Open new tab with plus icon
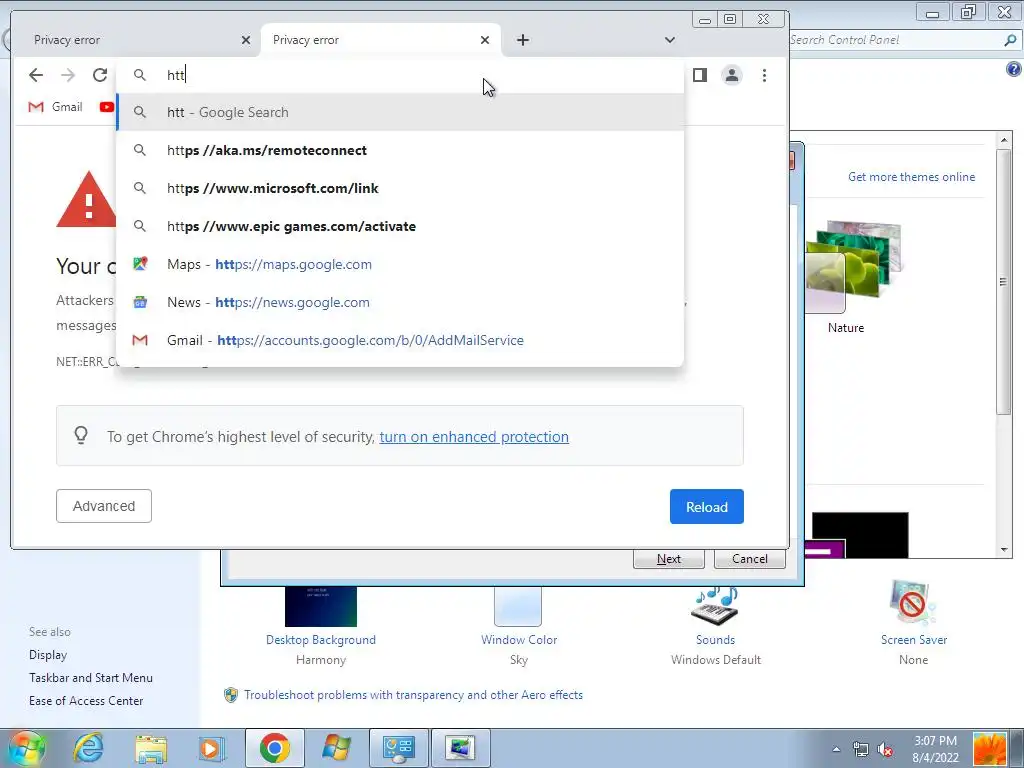Screen dimensions: 1024x768 522,40
